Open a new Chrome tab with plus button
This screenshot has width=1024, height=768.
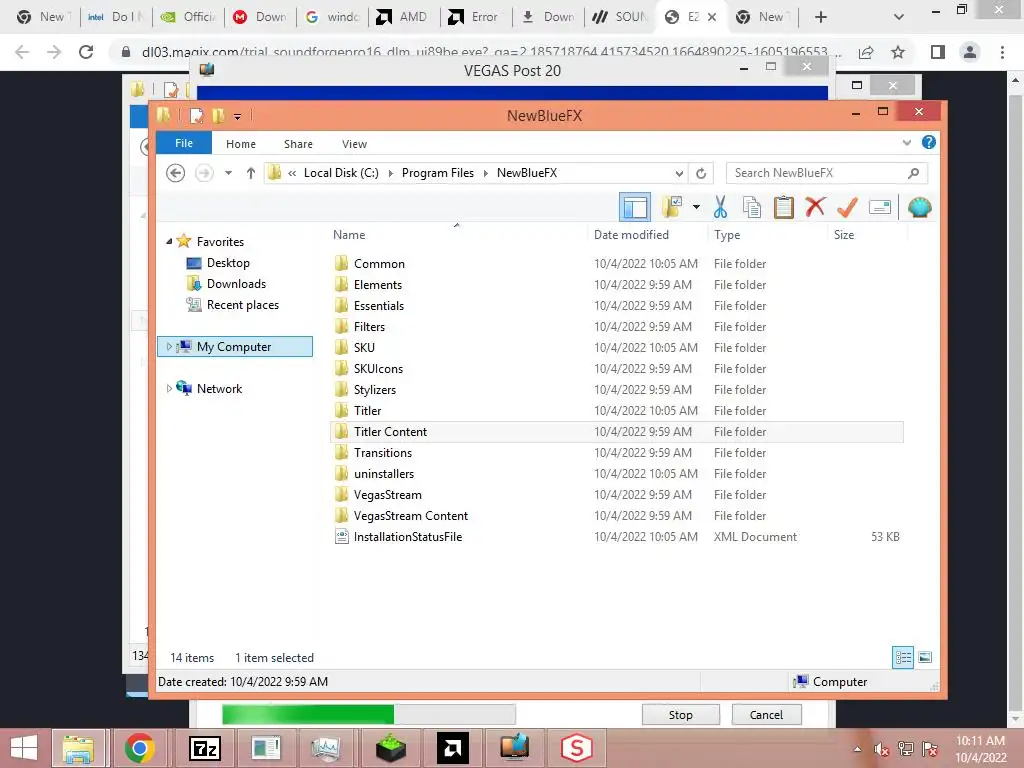coord(821,17)
